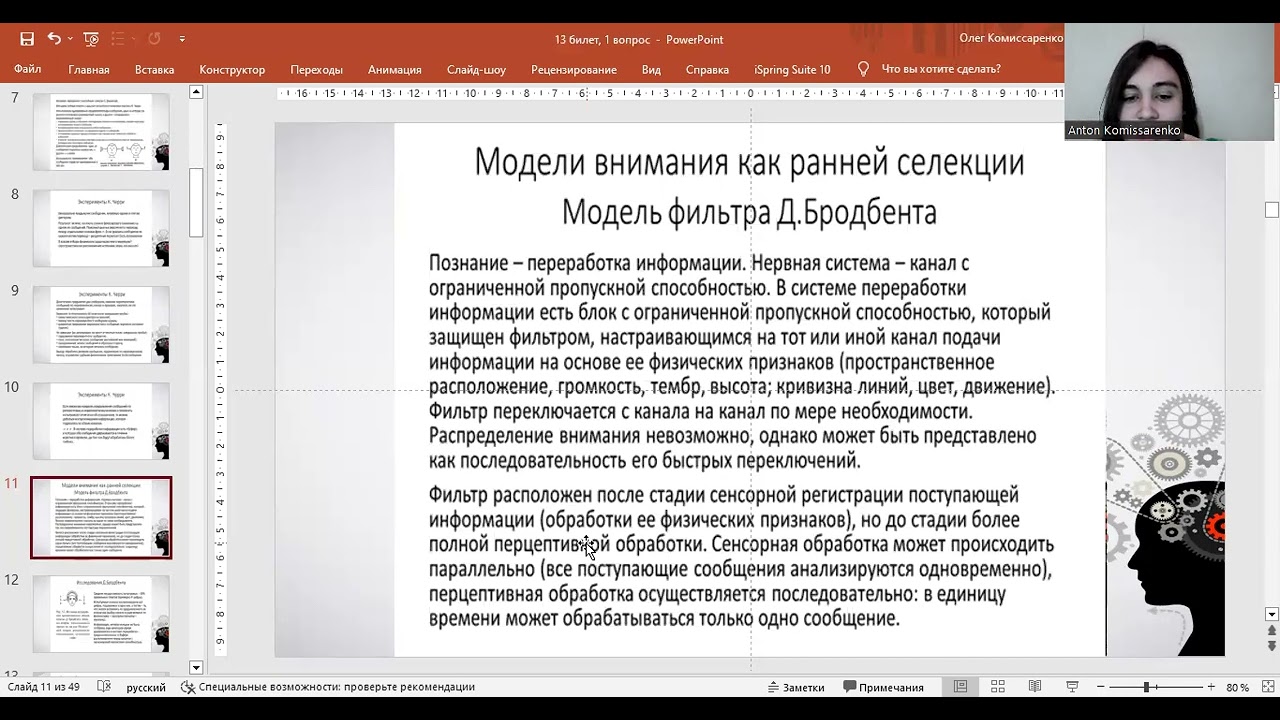
Task: Open the Конструктор ribbon tab
Action: click(x=232, y=69)
